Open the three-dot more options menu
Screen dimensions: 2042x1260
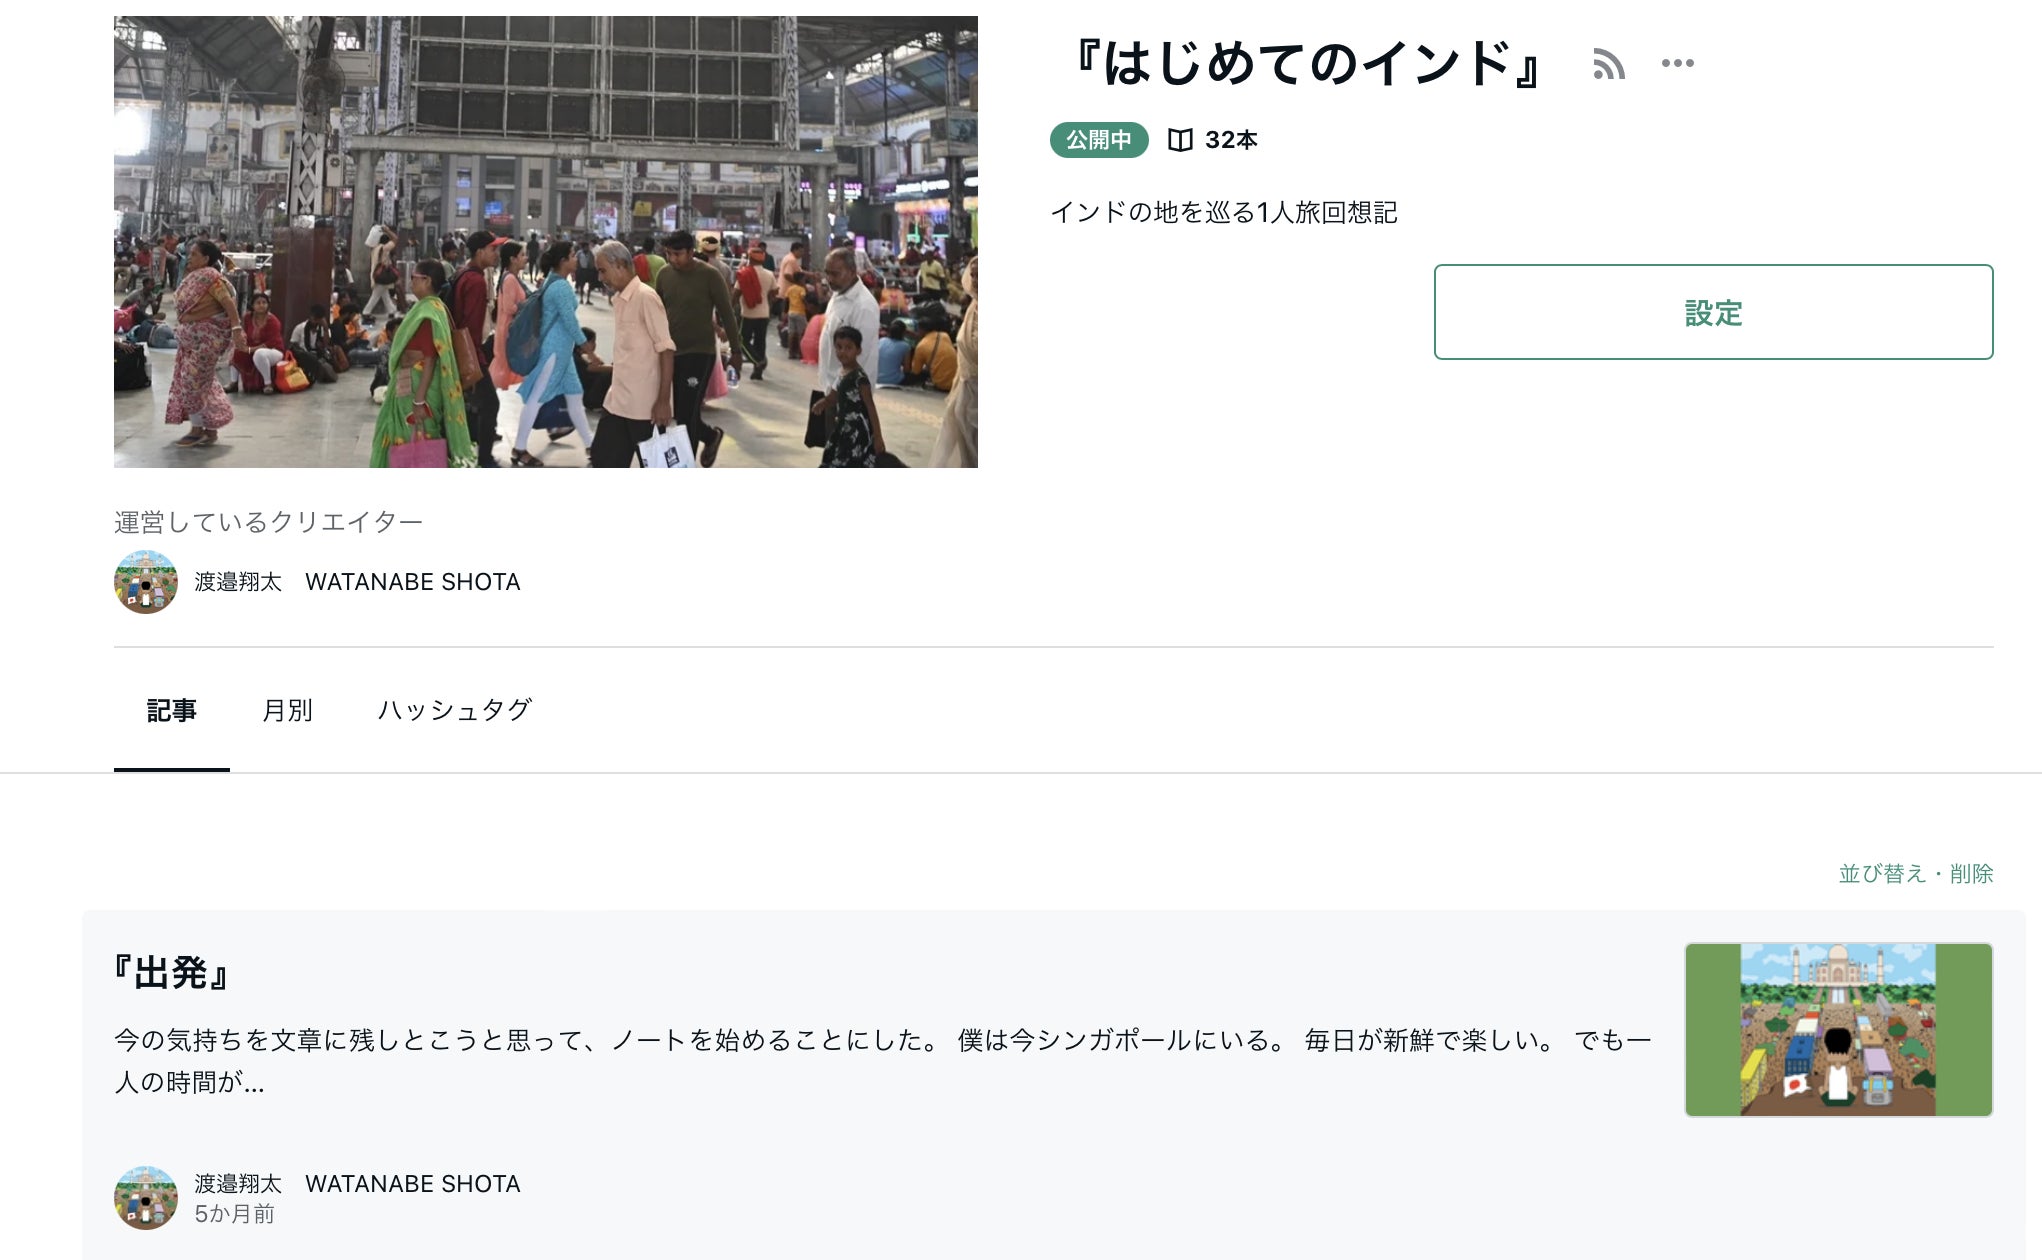(1677, 63)
